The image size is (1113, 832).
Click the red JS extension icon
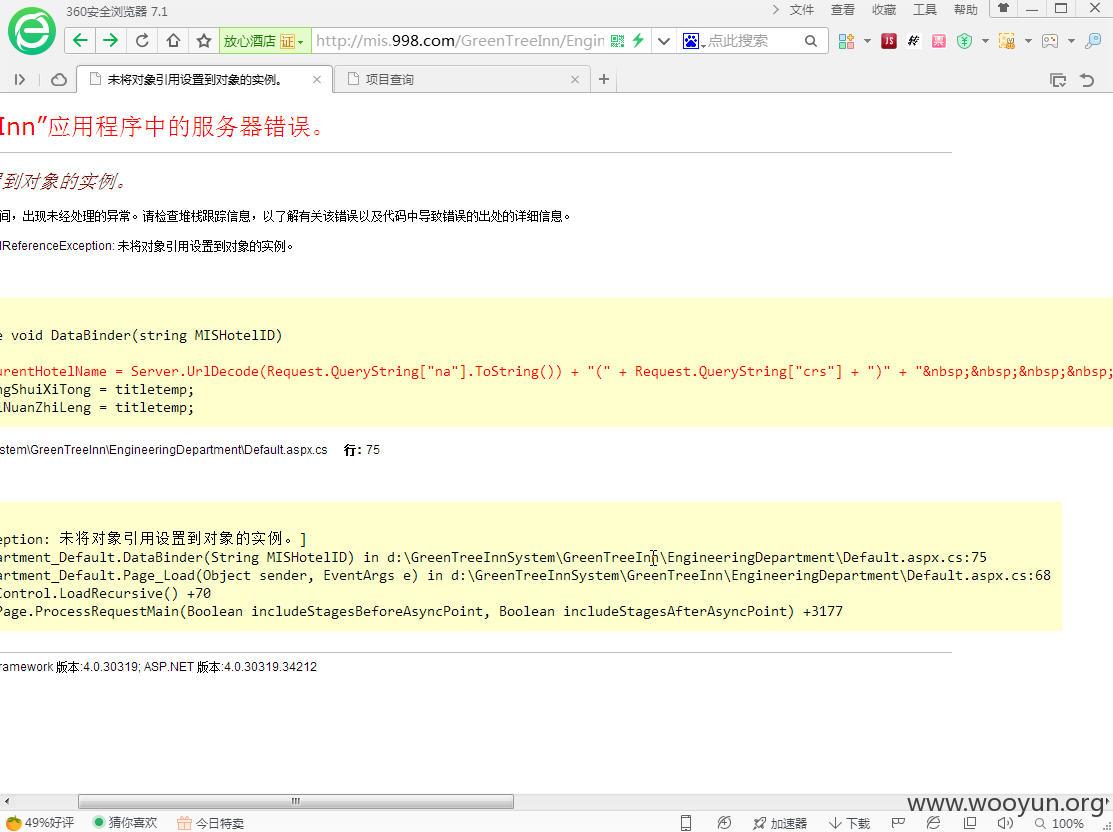[x=889, y=41]
